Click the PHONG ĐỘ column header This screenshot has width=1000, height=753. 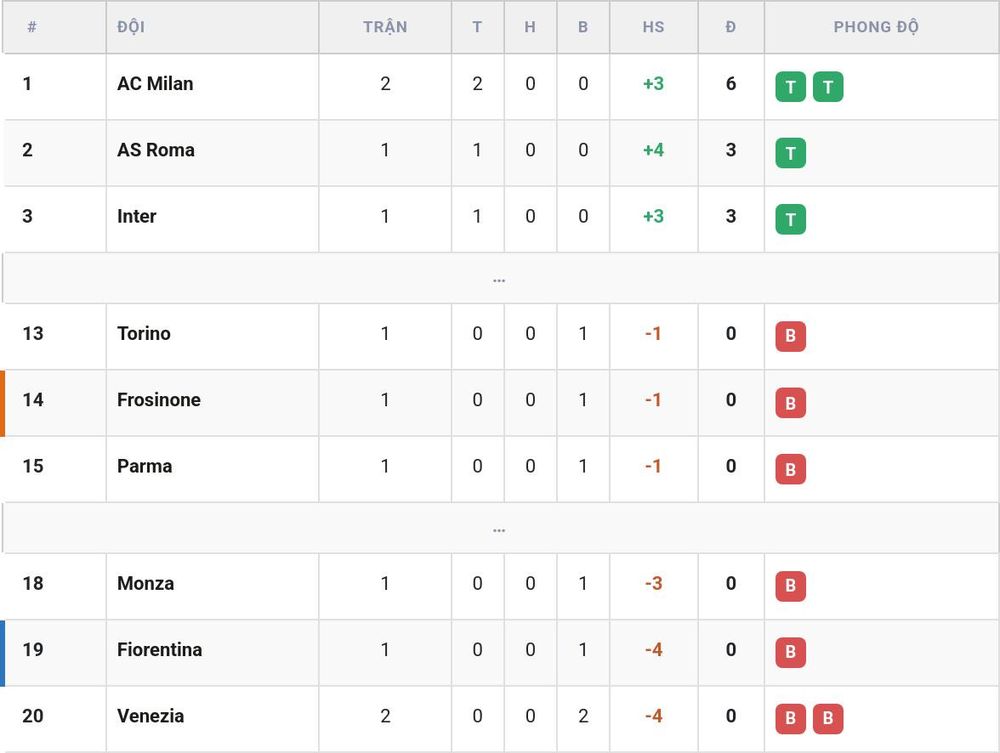[x=876, y=27]
